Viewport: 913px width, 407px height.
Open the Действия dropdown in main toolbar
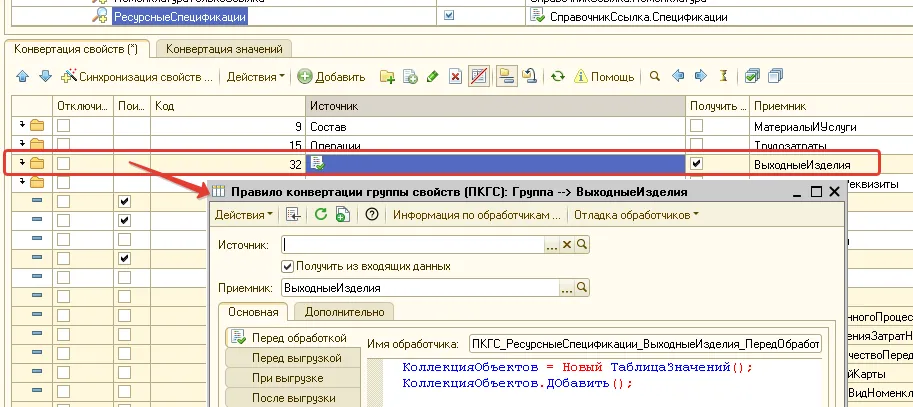(255, 76)
